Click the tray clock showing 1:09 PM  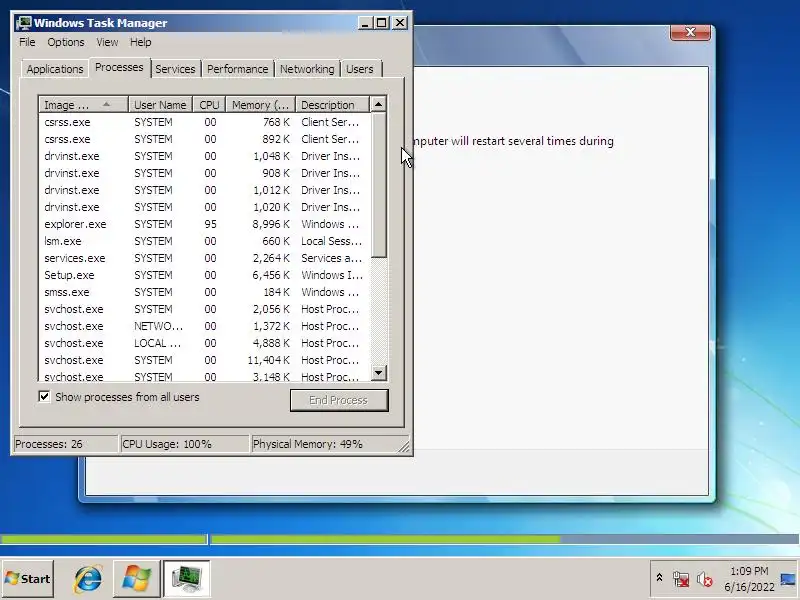749,579
